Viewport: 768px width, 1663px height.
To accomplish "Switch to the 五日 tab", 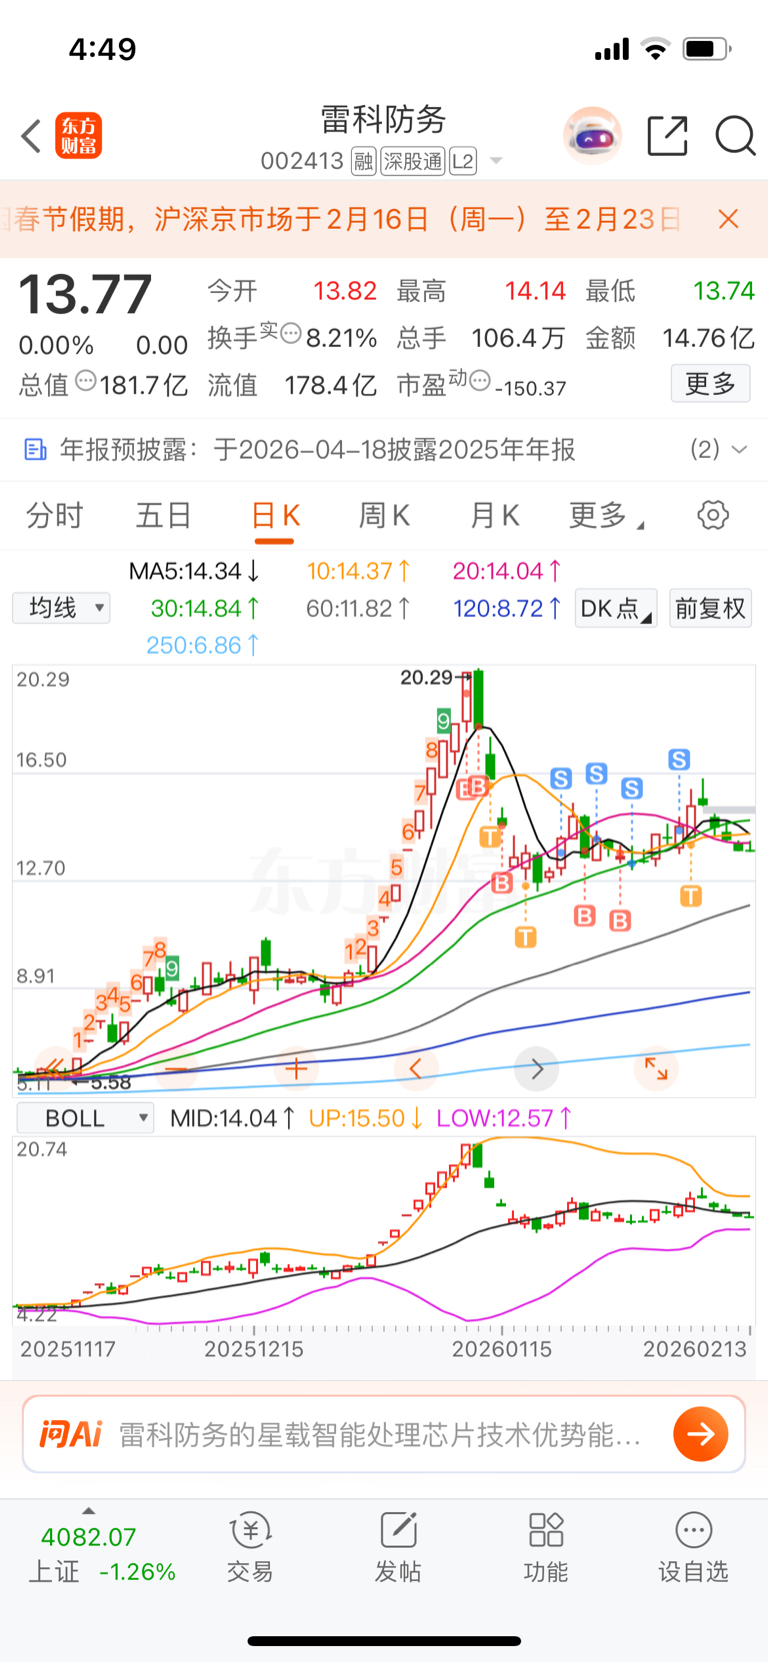I will click(164, 515).
